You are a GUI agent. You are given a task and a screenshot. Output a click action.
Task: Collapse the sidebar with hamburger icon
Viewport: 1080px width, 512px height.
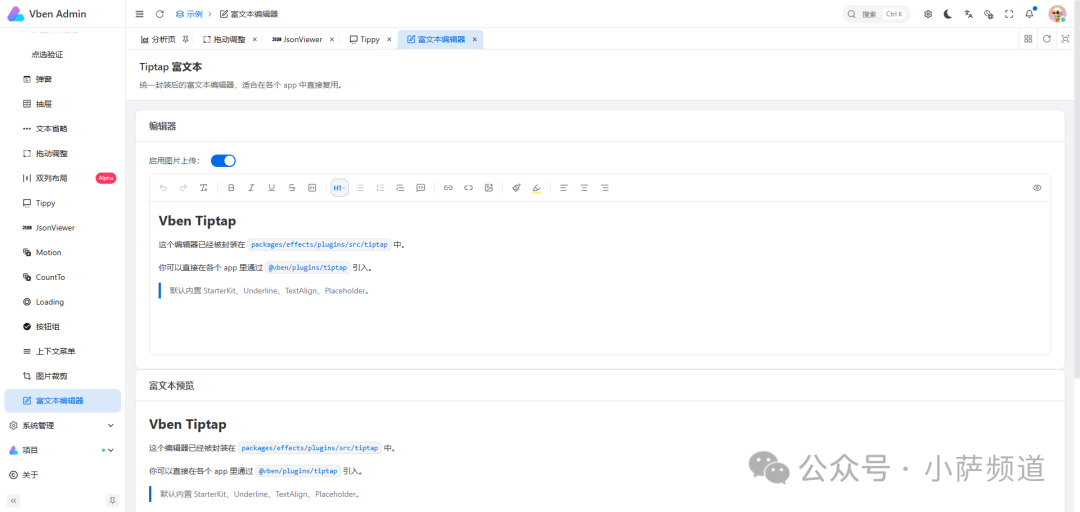coord(140,14)
